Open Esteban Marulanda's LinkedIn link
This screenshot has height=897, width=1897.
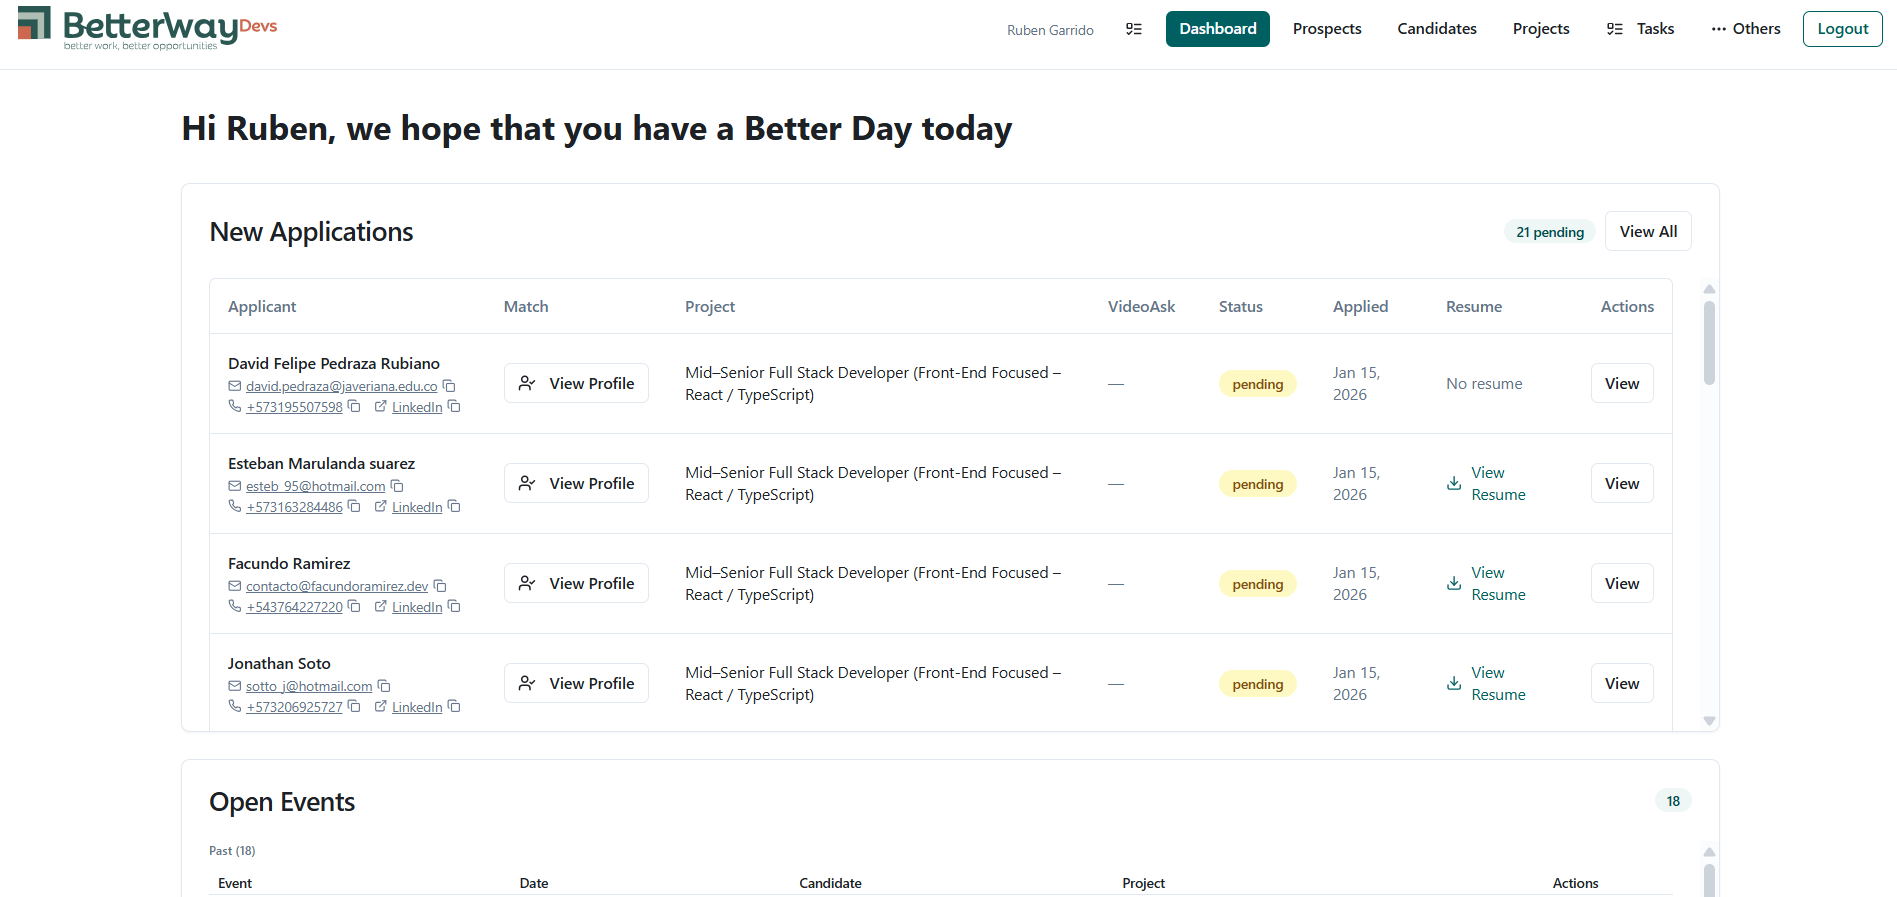pos(416,507)
